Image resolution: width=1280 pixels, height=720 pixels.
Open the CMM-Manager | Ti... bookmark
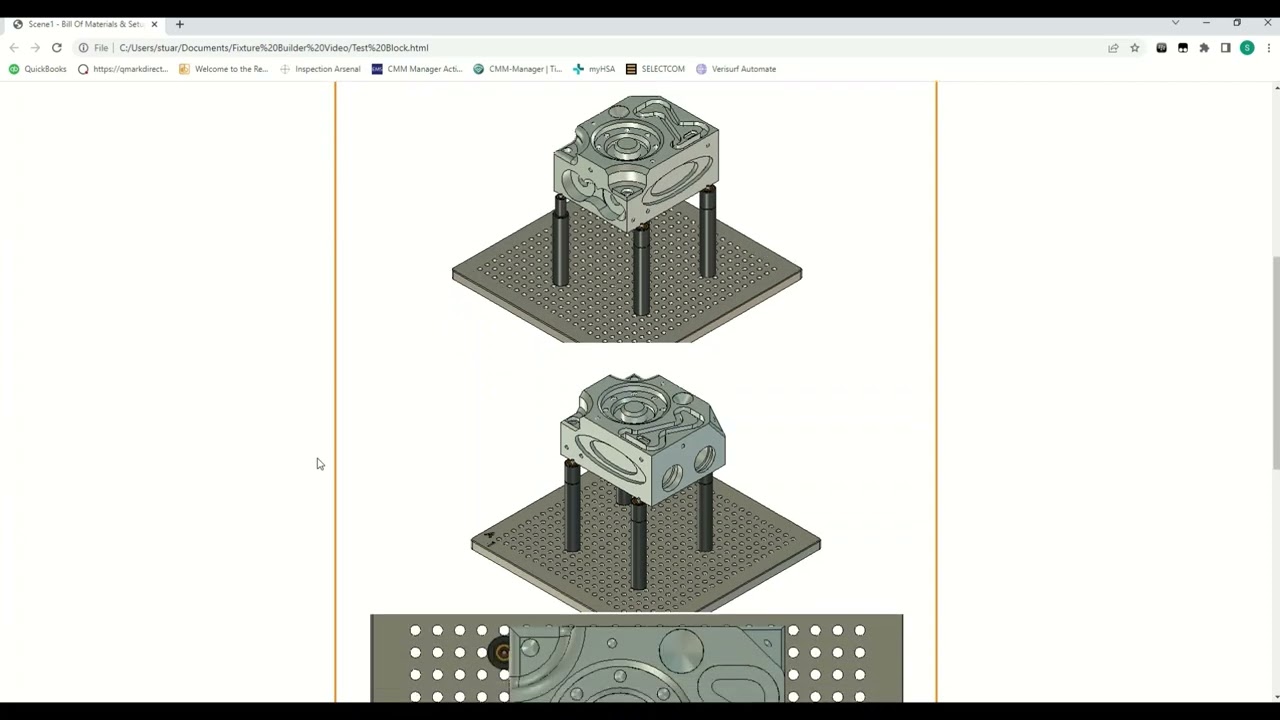[518, 69]
